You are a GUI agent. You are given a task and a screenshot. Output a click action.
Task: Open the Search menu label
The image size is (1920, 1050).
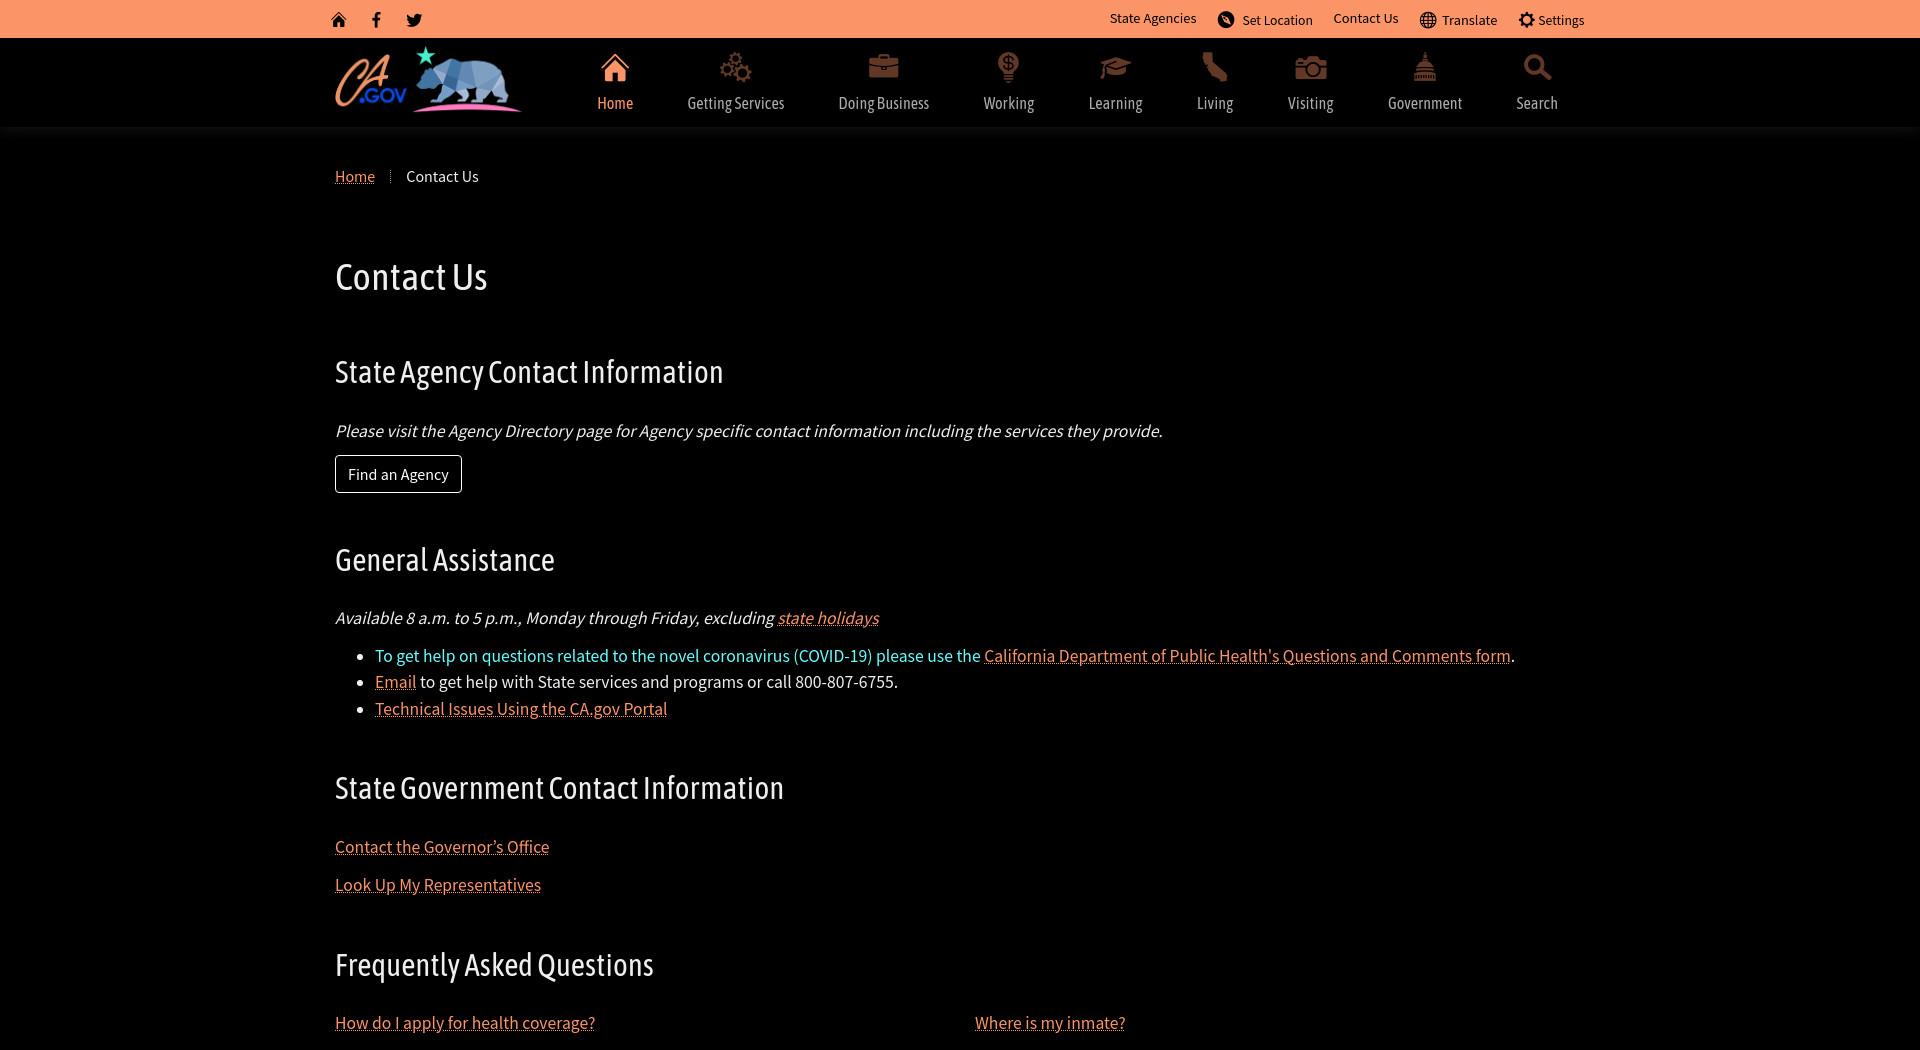pyautogui.click(x=1537, y=104)
